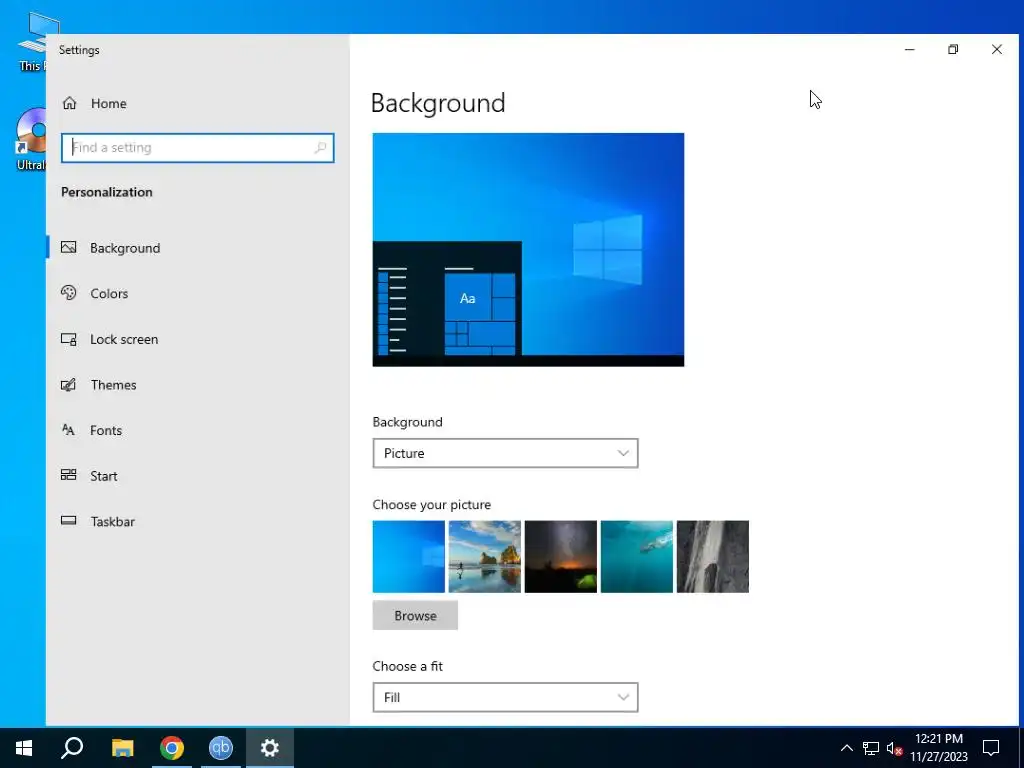Click the Taskbar icon in sidebar
The image size is (1024, 768).
click(69, 520)
